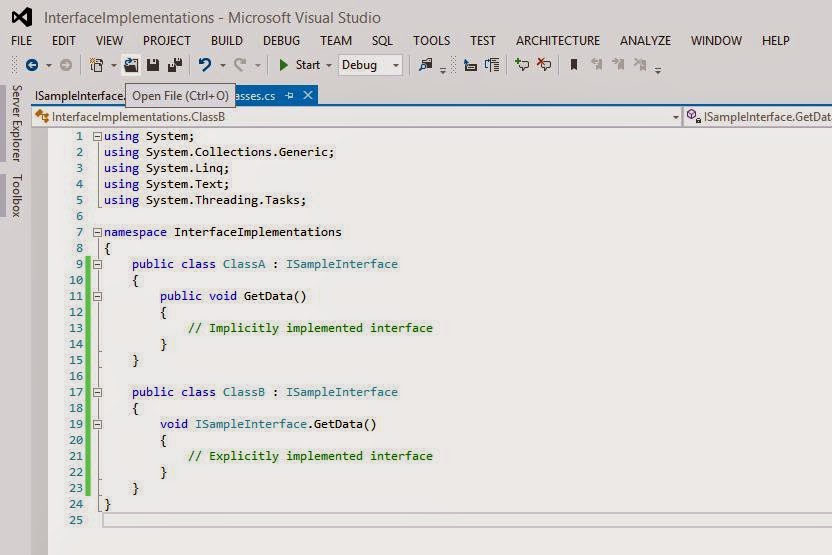
Task: Click the Open File folder icon
Action: click(131, 65)
